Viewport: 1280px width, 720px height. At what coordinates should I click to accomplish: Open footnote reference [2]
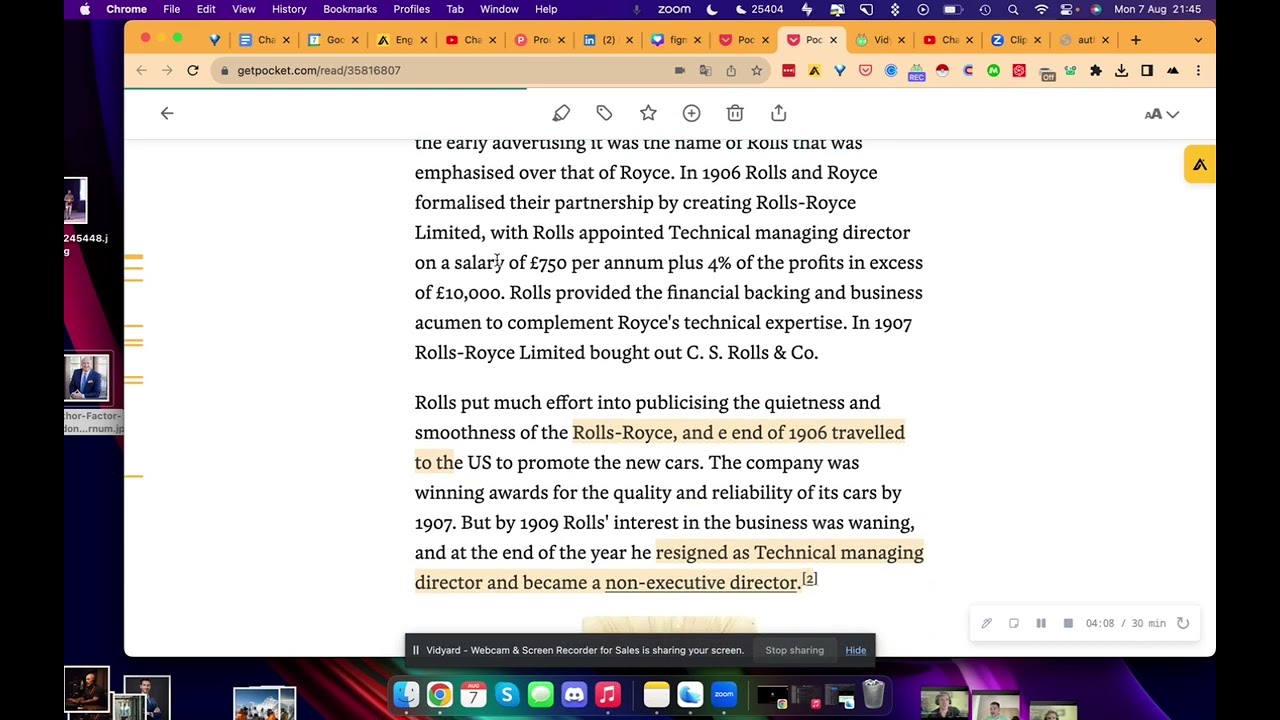point(810,579)
